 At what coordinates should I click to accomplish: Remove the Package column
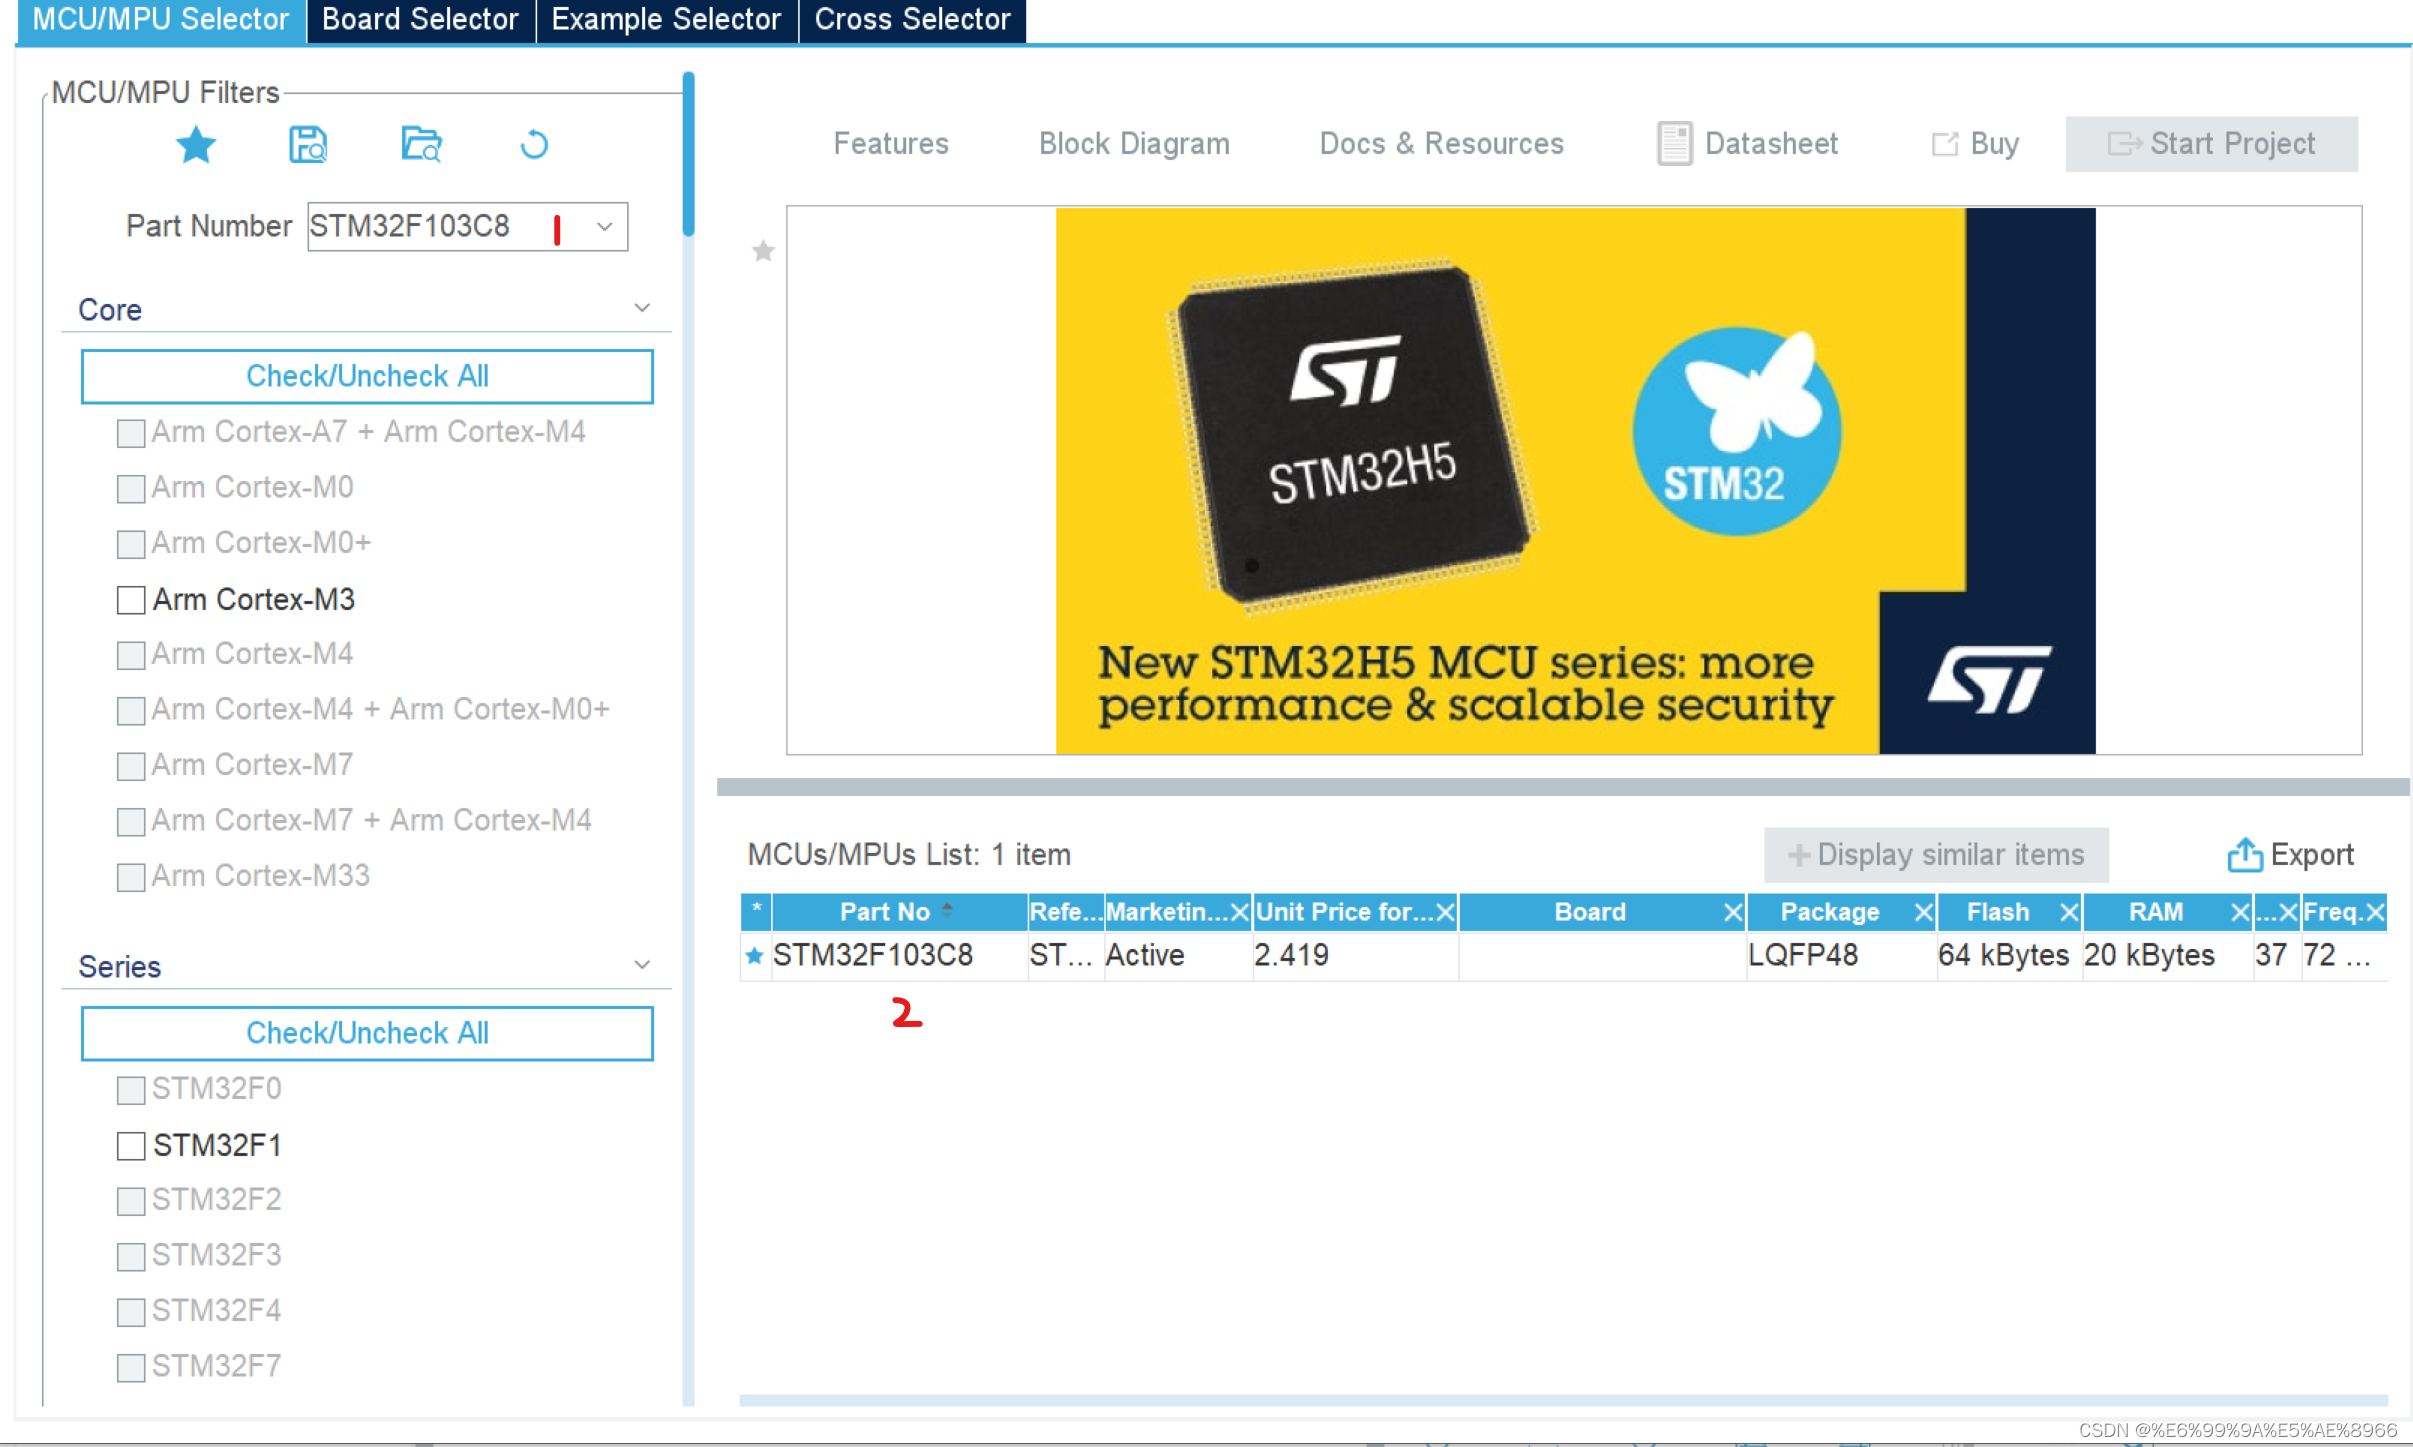1923,912
